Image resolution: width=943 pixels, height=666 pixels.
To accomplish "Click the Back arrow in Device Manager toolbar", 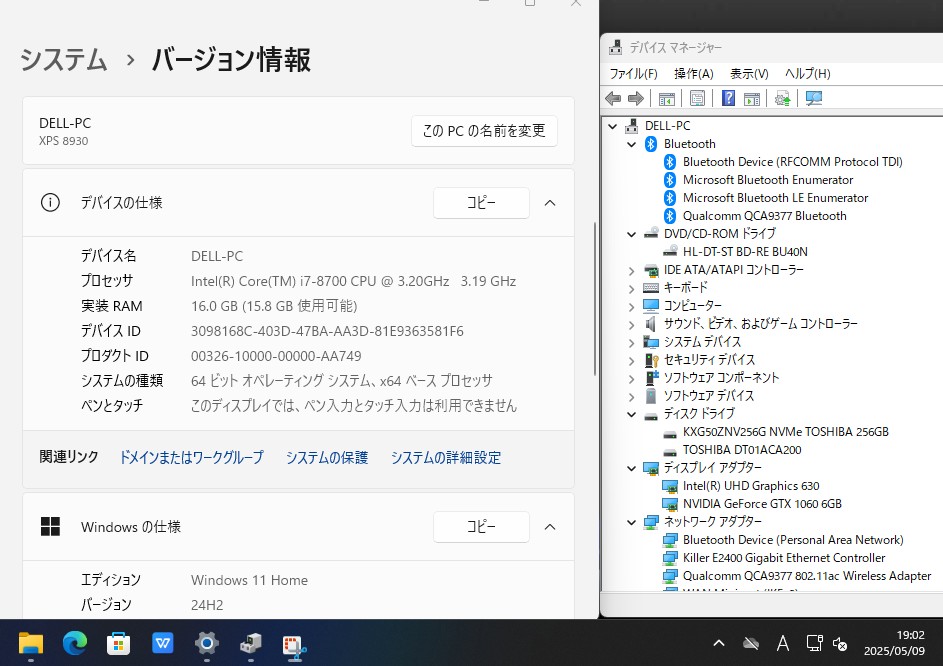I will 613,98.
